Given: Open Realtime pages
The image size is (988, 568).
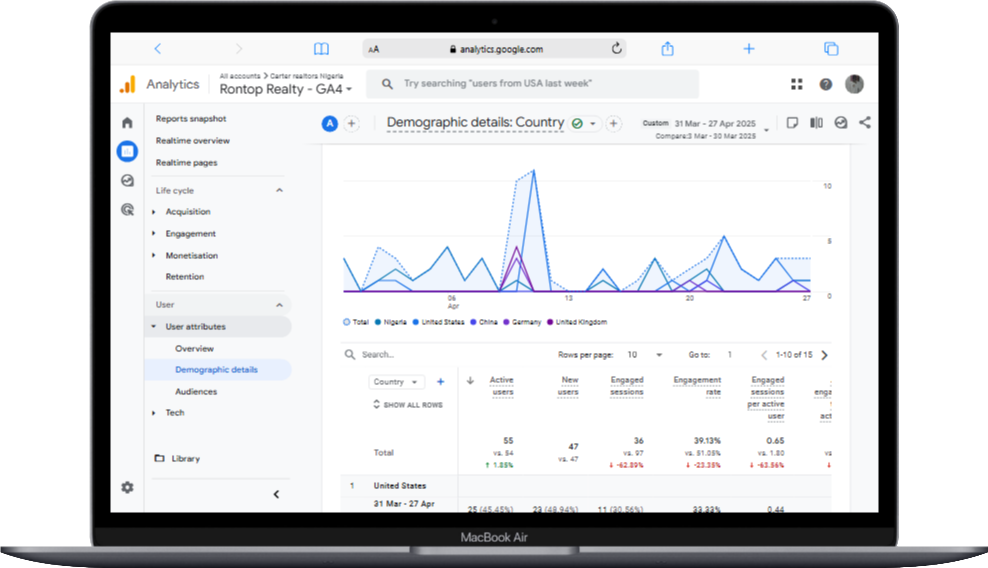Looking at the screenshot, I should 187,163.
